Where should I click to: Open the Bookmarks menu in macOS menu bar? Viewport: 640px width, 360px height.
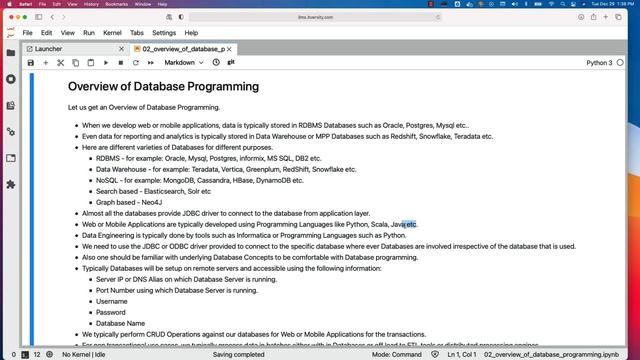[x=117, y=4]
